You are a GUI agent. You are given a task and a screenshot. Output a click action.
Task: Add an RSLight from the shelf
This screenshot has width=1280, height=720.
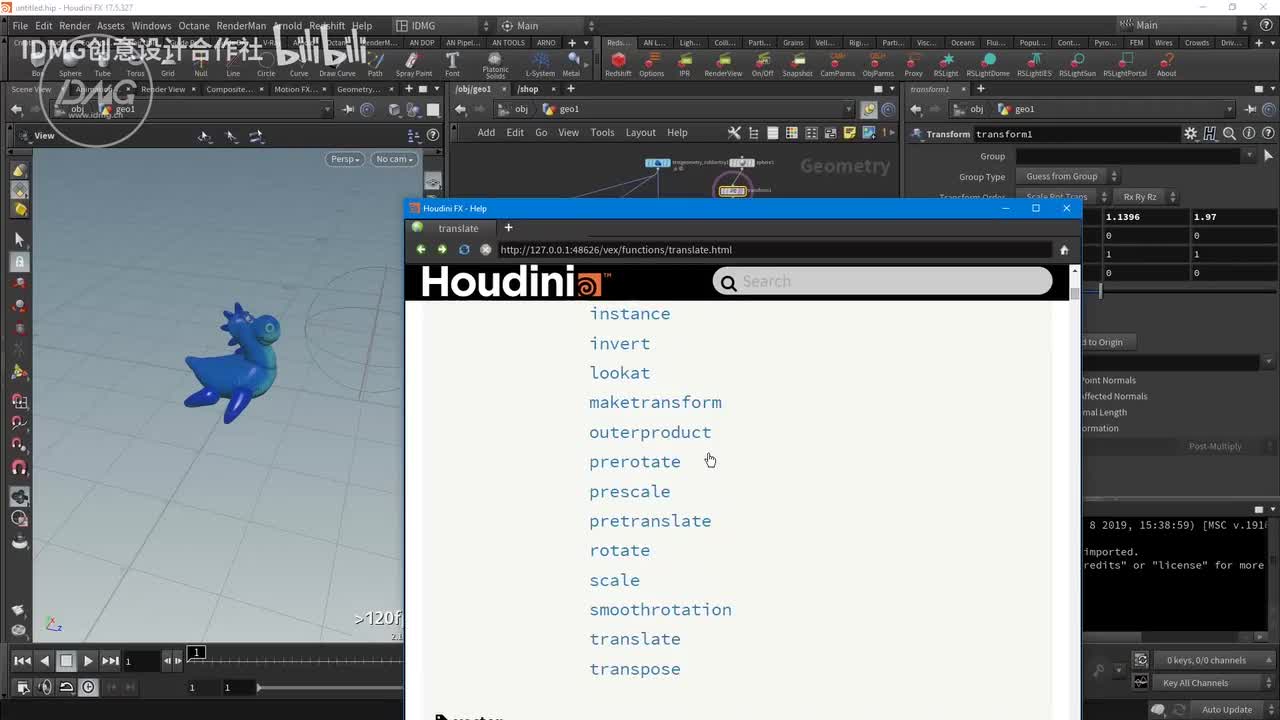point(945,64)
